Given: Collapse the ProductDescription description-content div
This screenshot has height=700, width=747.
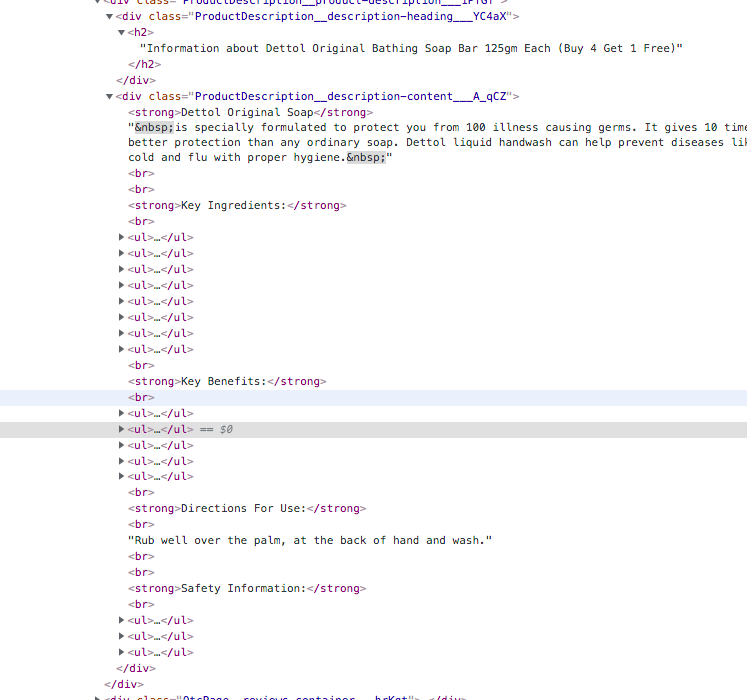Looking at the screenshot, I should [x=109, y=97].
